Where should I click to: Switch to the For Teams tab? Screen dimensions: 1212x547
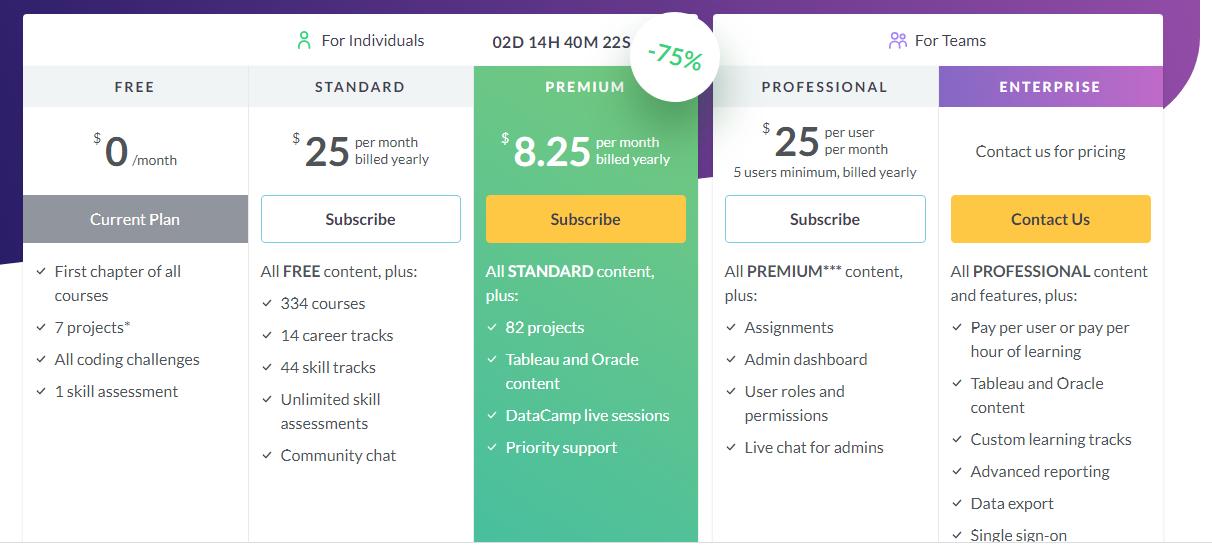(x=938, y=41)
